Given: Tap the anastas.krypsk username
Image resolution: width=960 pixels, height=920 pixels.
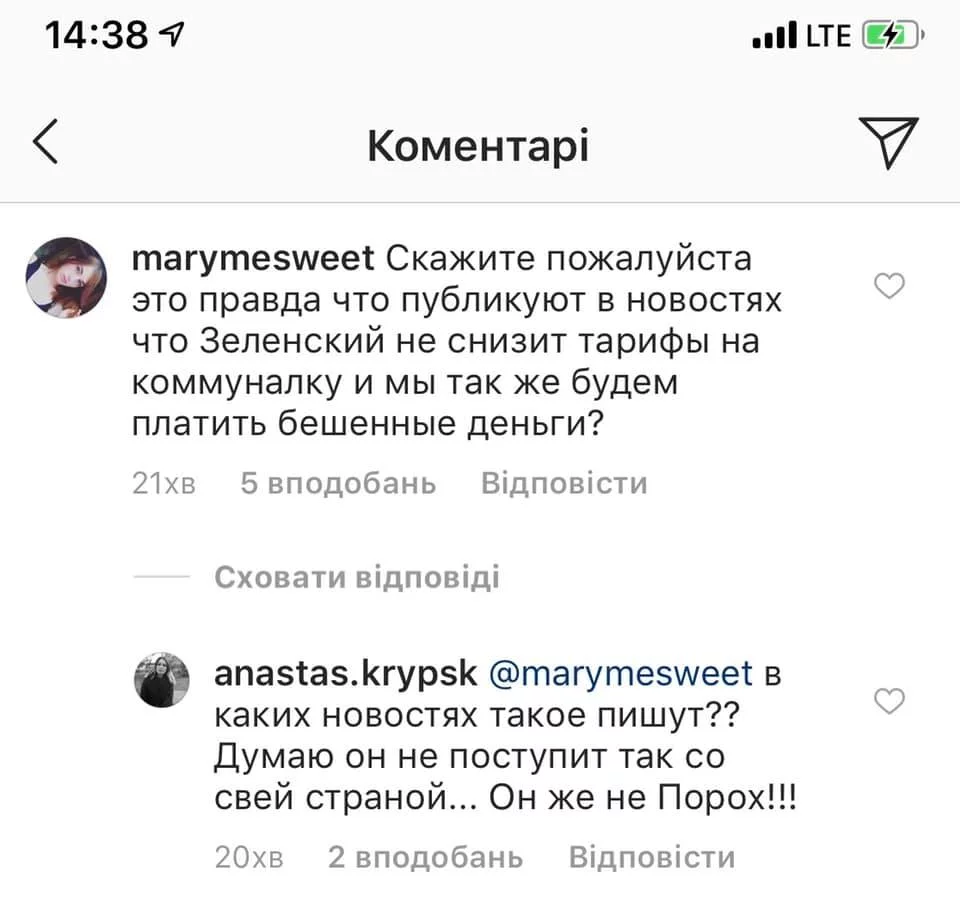Looking at the screenshot, I should point(344,673).
